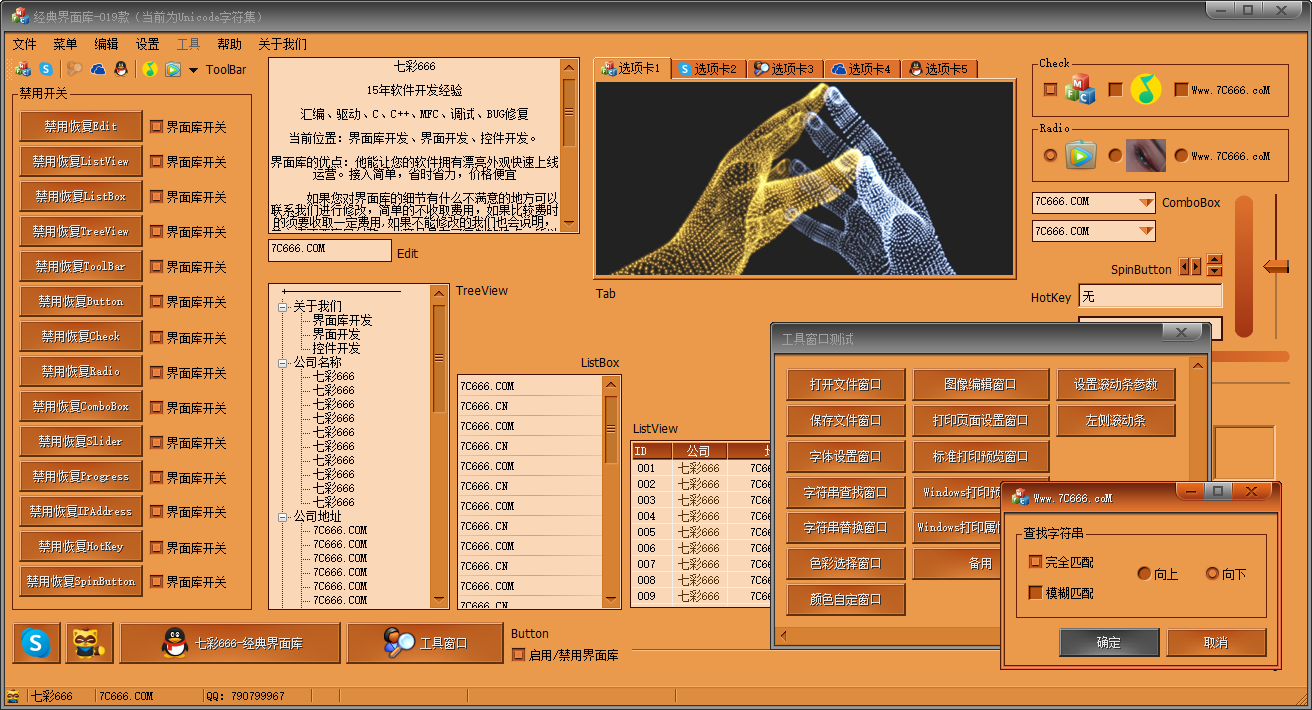Open the first 7C666.COM combo box
The width and height of the screenshot is (1312, 710).
(1146, 202)
